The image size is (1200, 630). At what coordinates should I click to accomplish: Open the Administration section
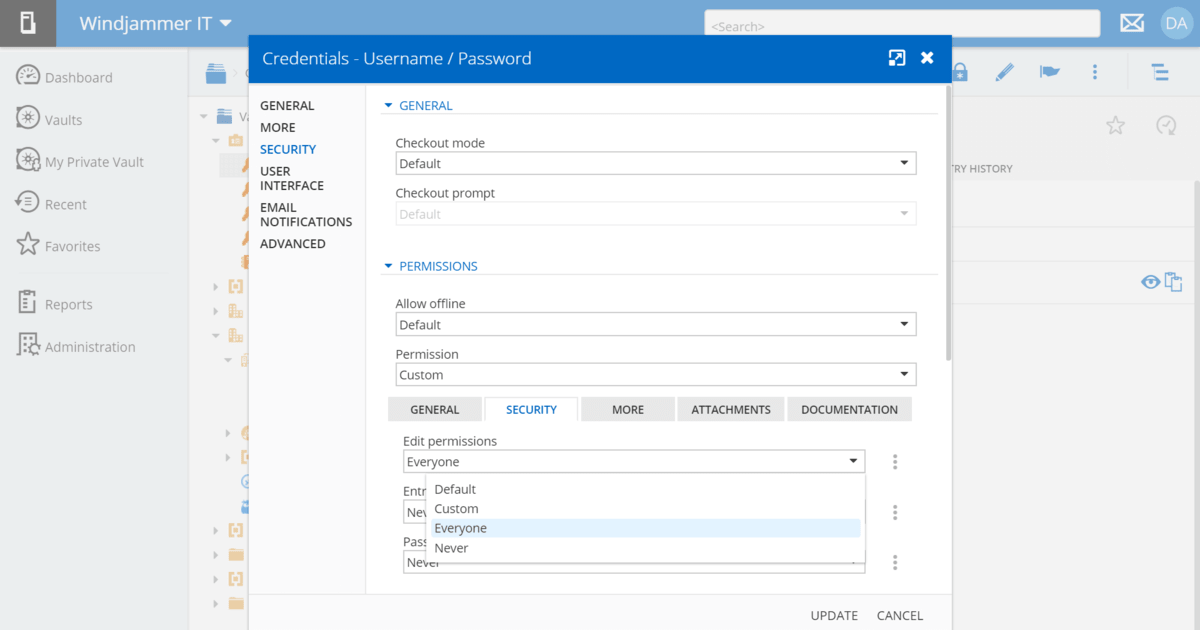tap(76, 346)
